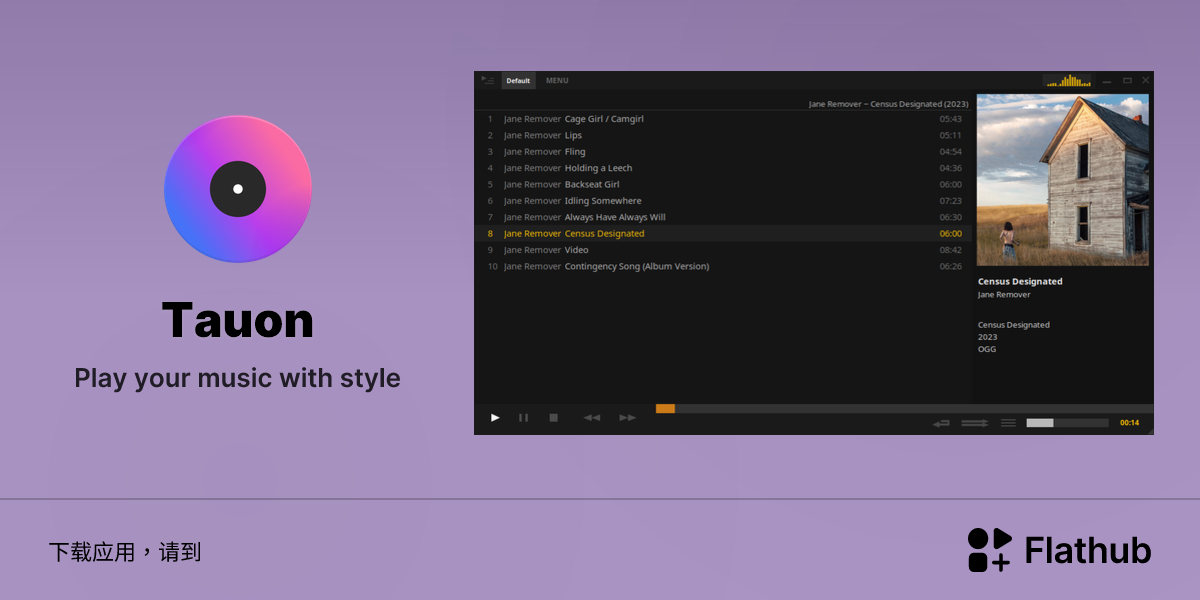This screenshot has height=600, width=1200.
Task: Click the Flathub logo
Action: pyautogui.click(x=1059, y=550)
